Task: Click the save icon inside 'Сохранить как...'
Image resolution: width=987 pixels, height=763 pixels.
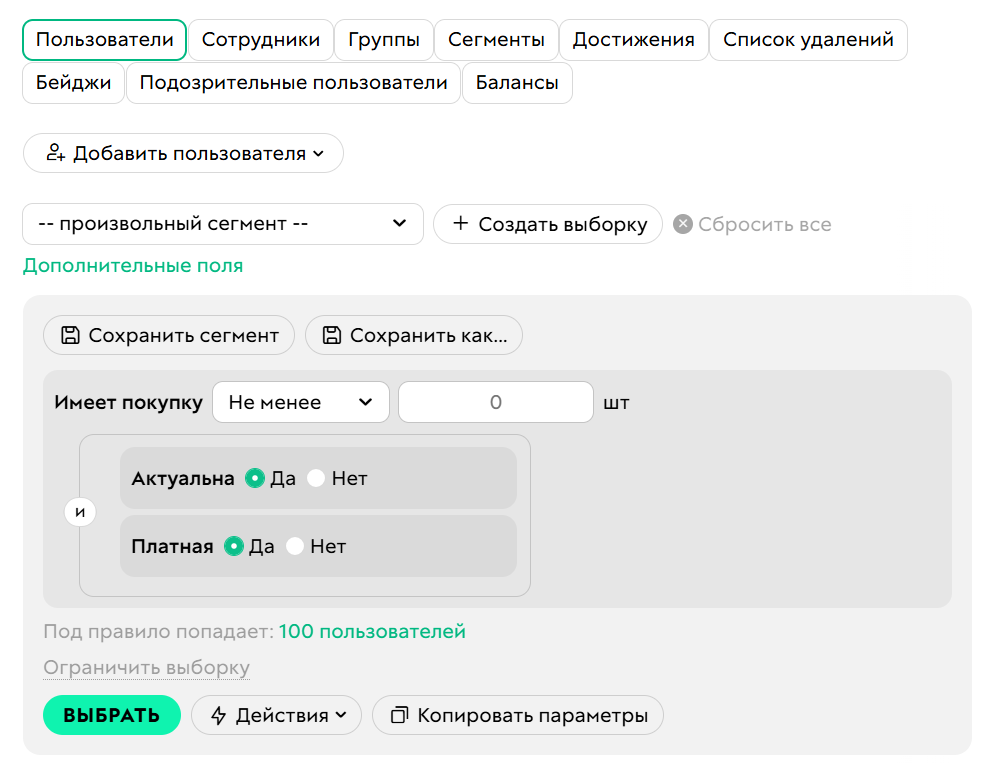Action: pos(332,335)
